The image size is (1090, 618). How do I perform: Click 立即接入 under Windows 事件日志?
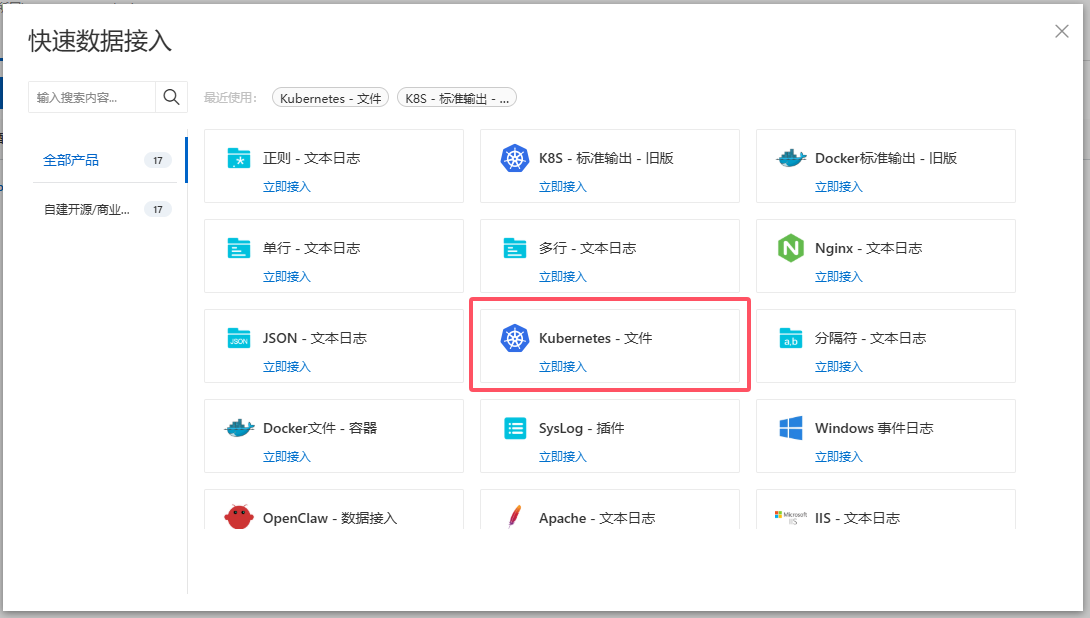coord(838,457)
